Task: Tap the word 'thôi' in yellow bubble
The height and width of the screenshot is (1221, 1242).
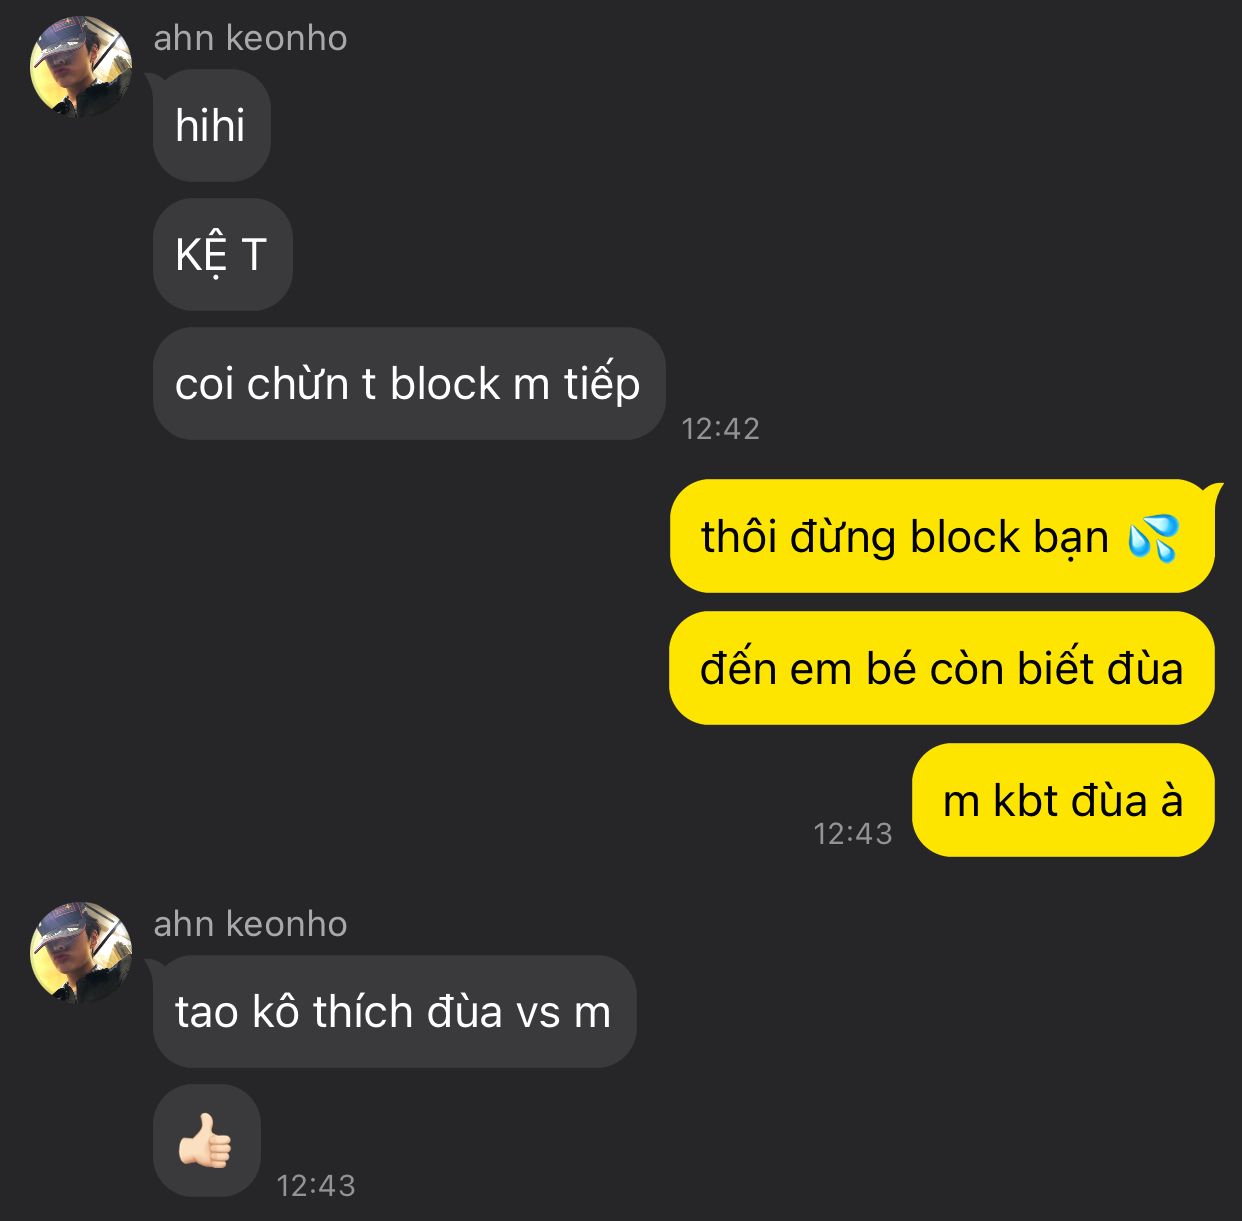Action: [x=739, y=537]
